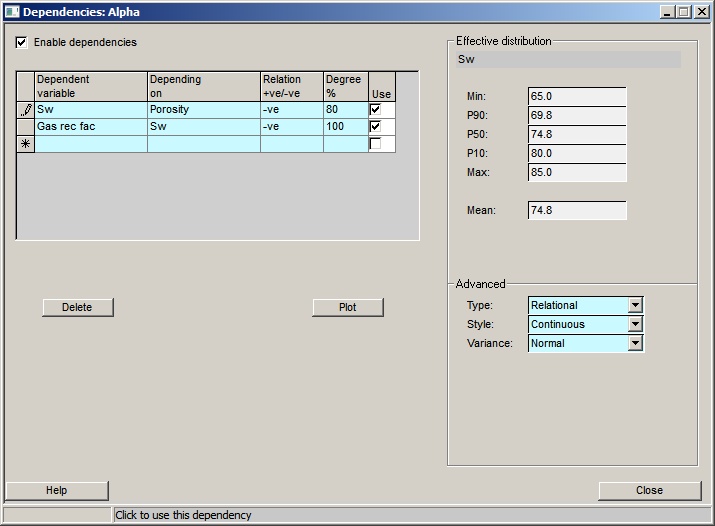Click the pencil edit row marker
715x526 pixels.
[x=26, y=110]
